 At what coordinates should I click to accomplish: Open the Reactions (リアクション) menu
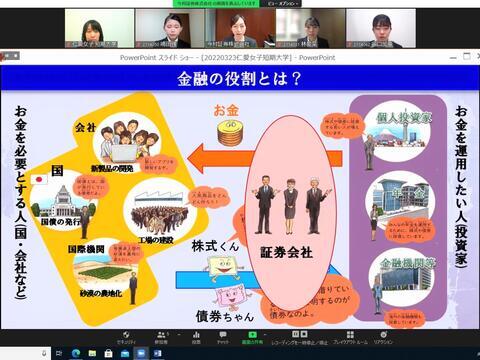tap(383, 337)
